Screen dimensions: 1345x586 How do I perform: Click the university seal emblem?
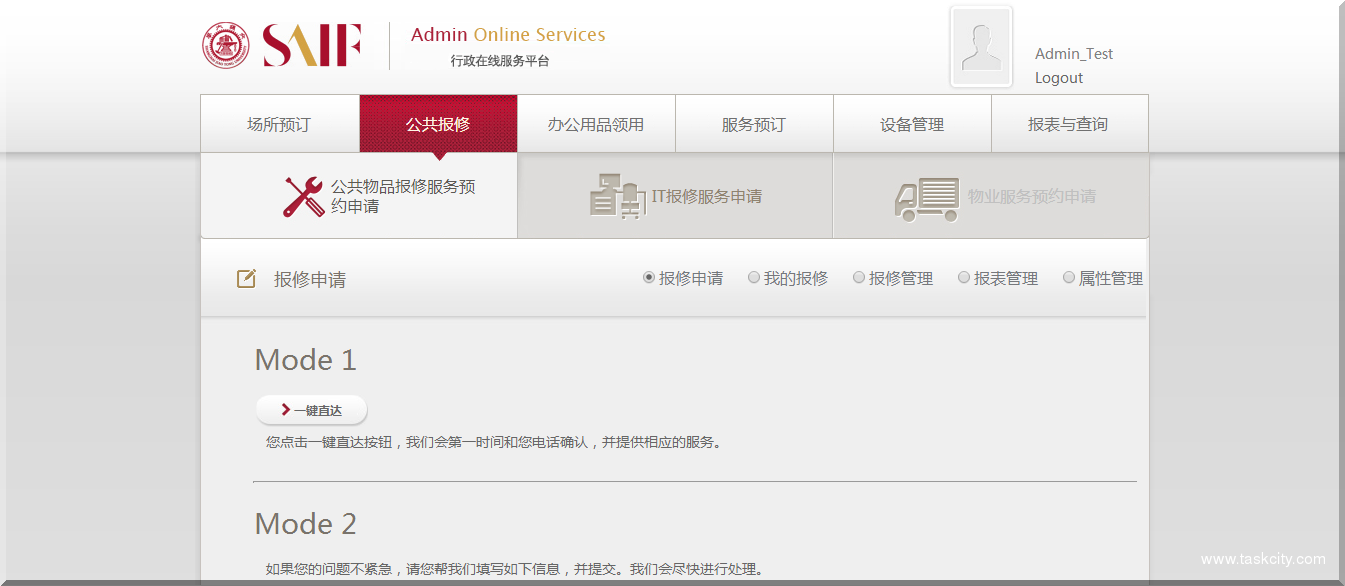coord(226,46)
